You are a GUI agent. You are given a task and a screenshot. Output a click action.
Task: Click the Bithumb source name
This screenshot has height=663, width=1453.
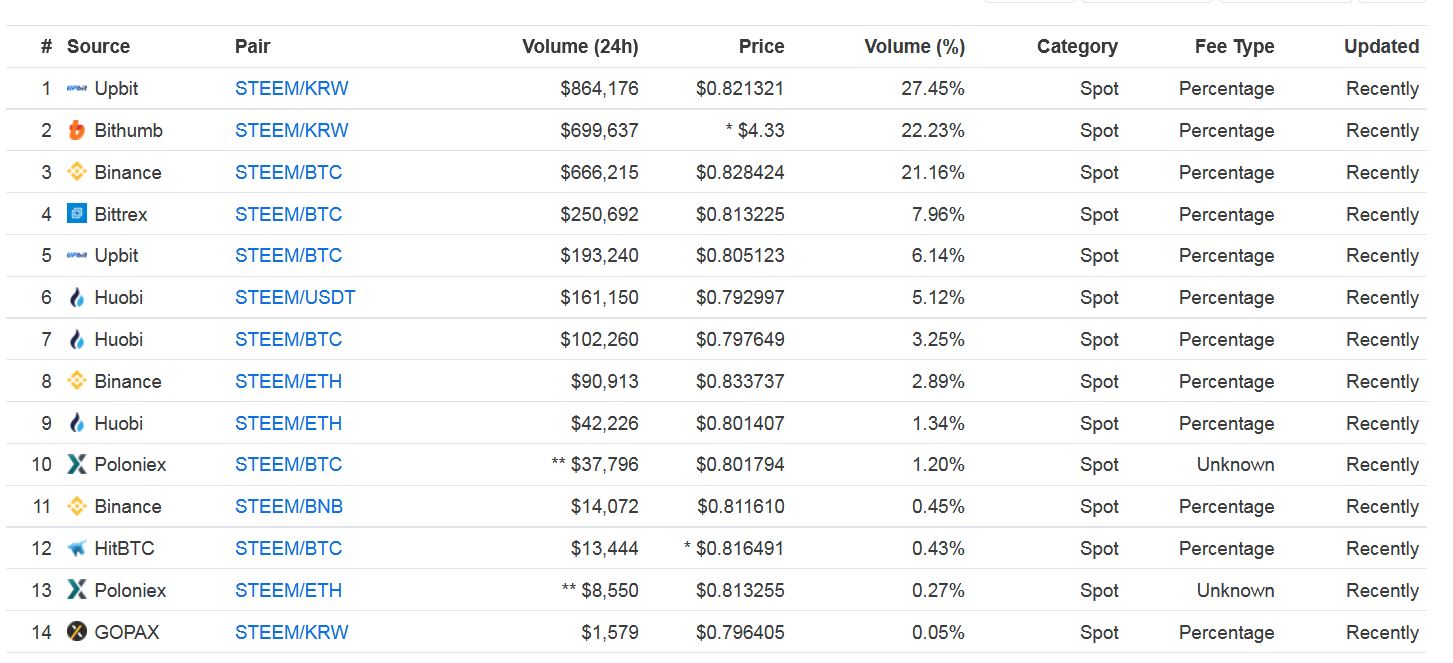pos(128,131)
